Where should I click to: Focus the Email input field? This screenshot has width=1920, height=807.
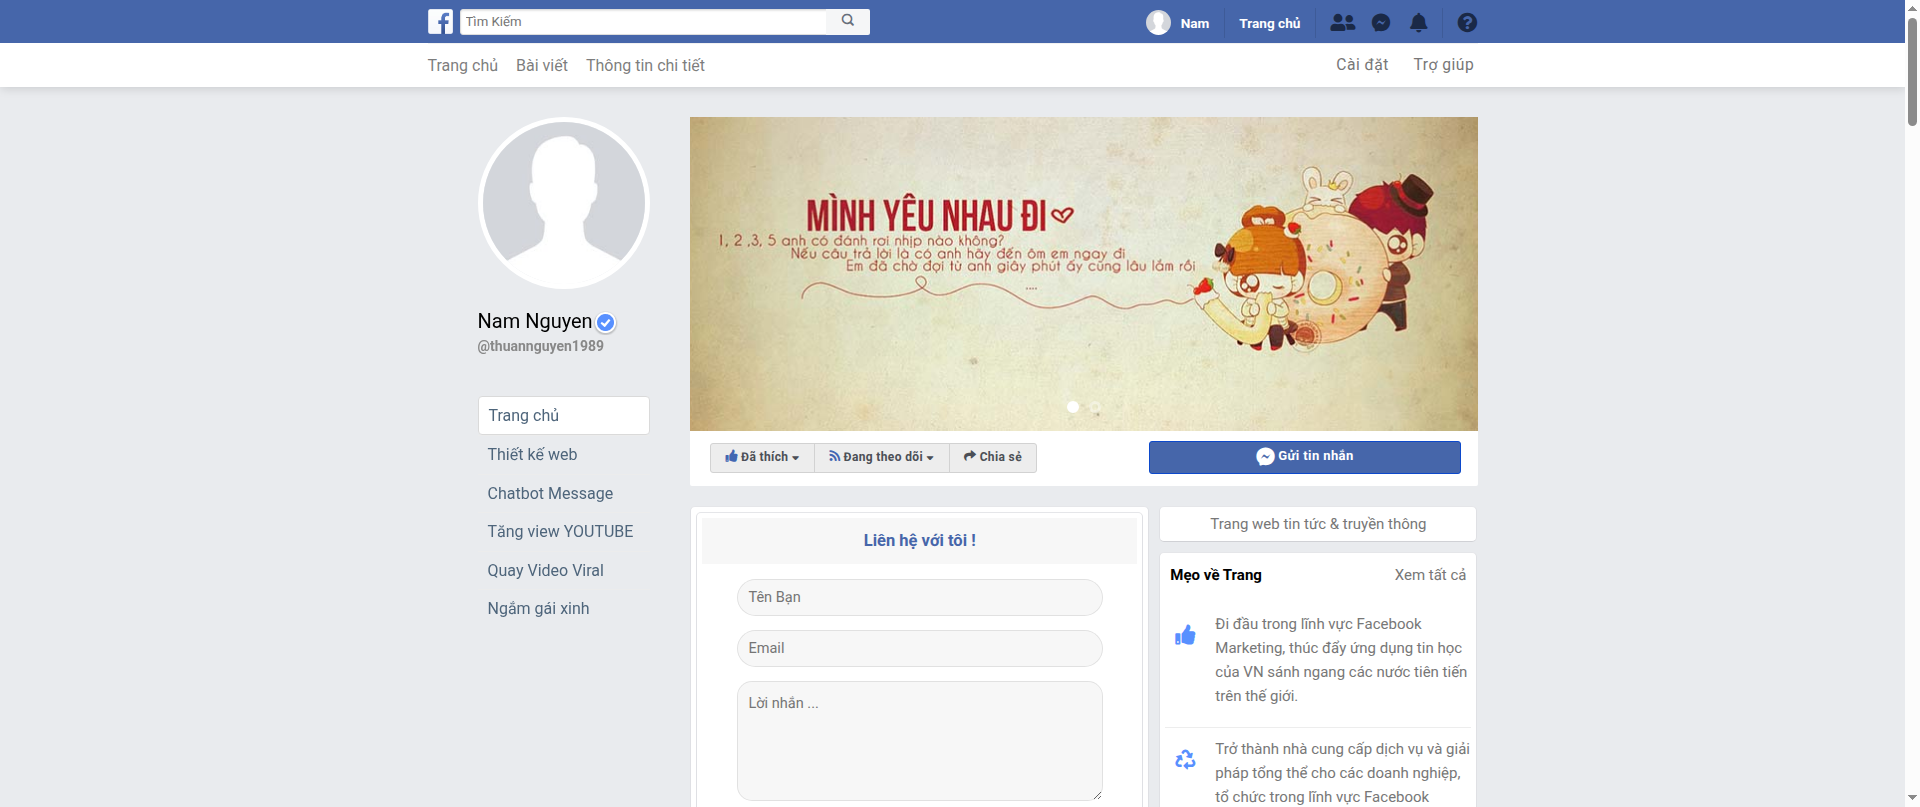[x=919, y=648]
